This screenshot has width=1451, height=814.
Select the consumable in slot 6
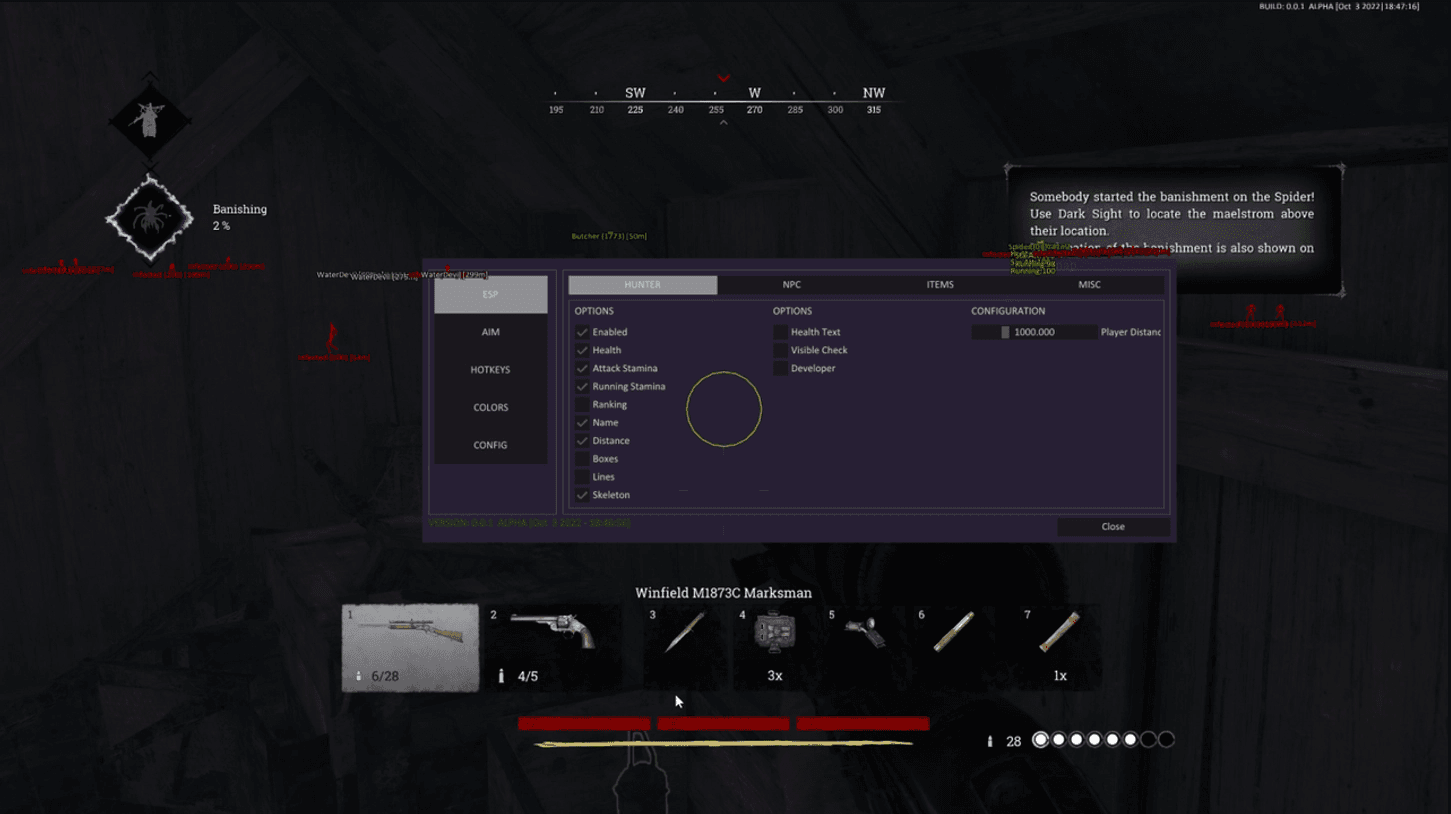(953, 647)
